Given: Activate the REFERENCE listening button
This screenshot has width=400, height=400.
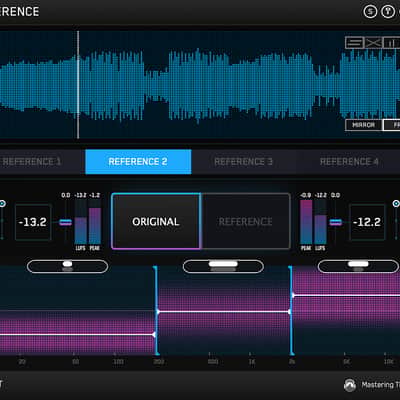Looking at the screenshot, I should pos(246,221).
